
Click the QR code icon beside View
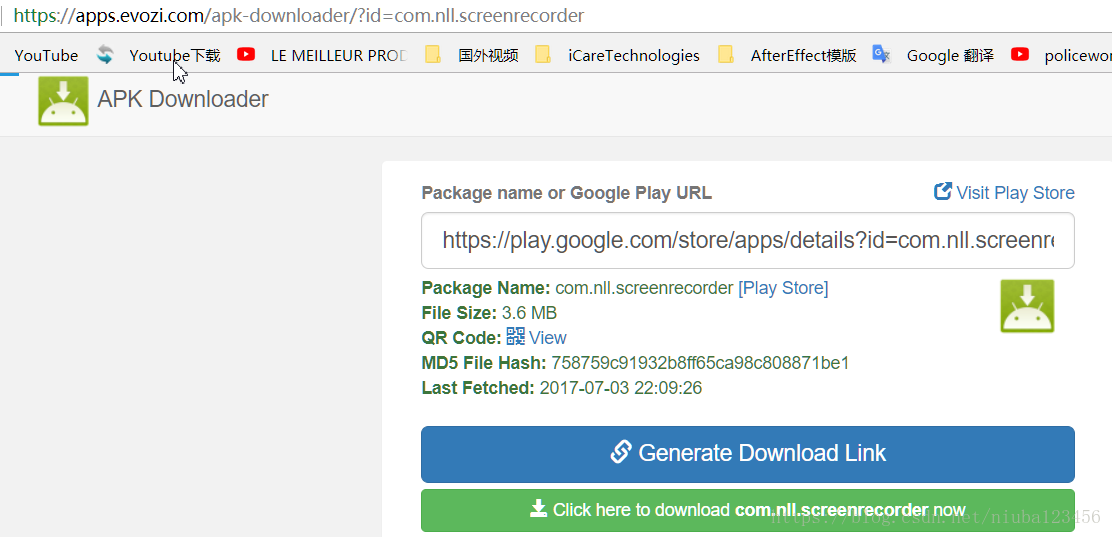[516, 336]
